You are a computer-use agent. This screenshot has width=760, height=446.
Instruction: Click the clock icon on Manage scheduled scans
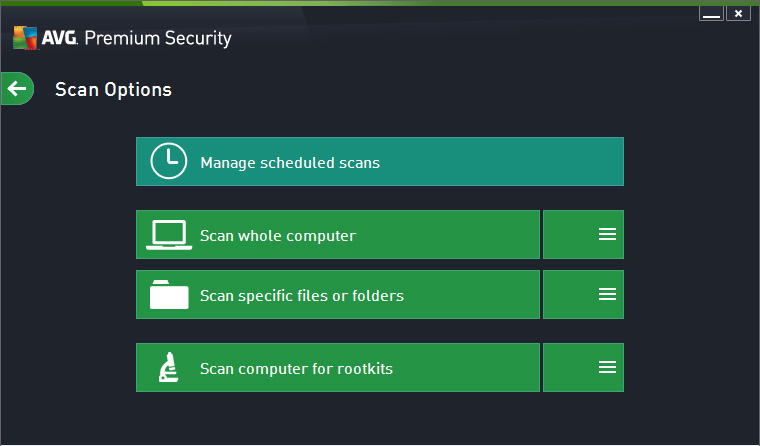(x=168, y=161)
